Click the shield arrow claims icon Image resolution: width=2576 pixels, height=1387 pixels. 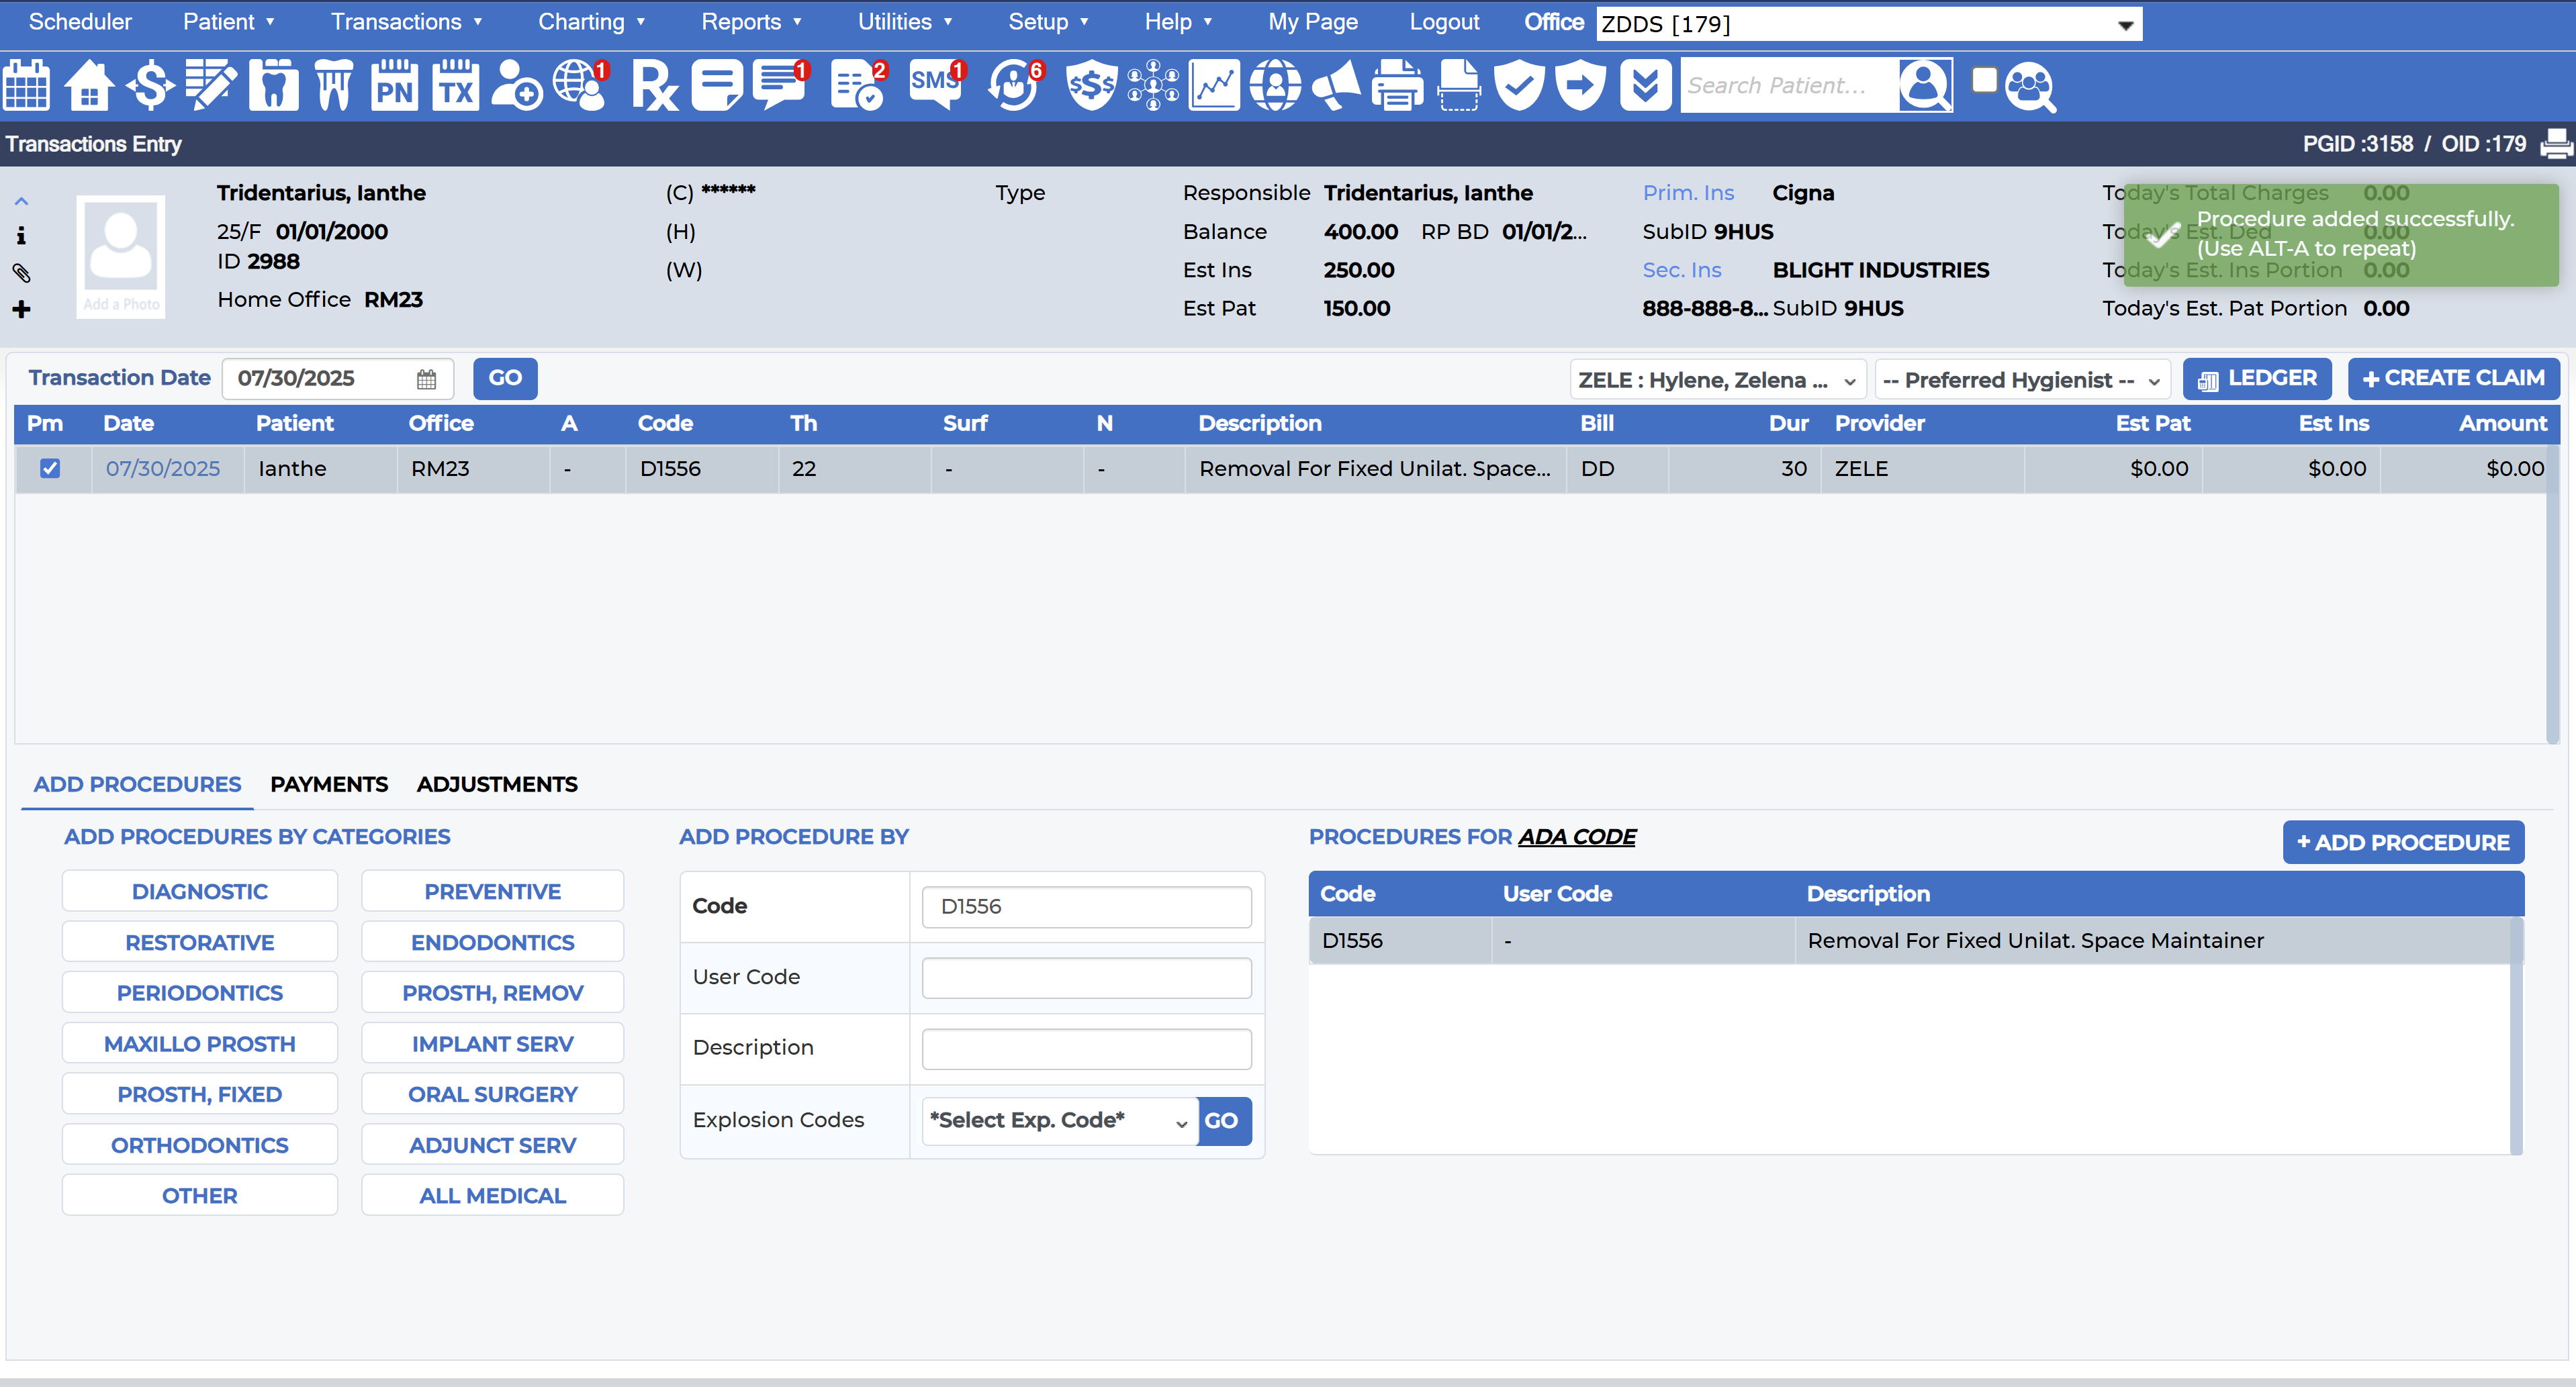click(1580, 86)
